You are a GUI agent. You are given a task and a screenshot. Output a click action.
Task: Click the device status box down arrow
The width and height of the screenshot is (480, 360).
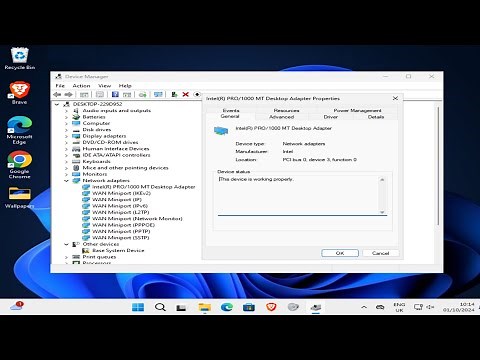[x=382, y=212]
